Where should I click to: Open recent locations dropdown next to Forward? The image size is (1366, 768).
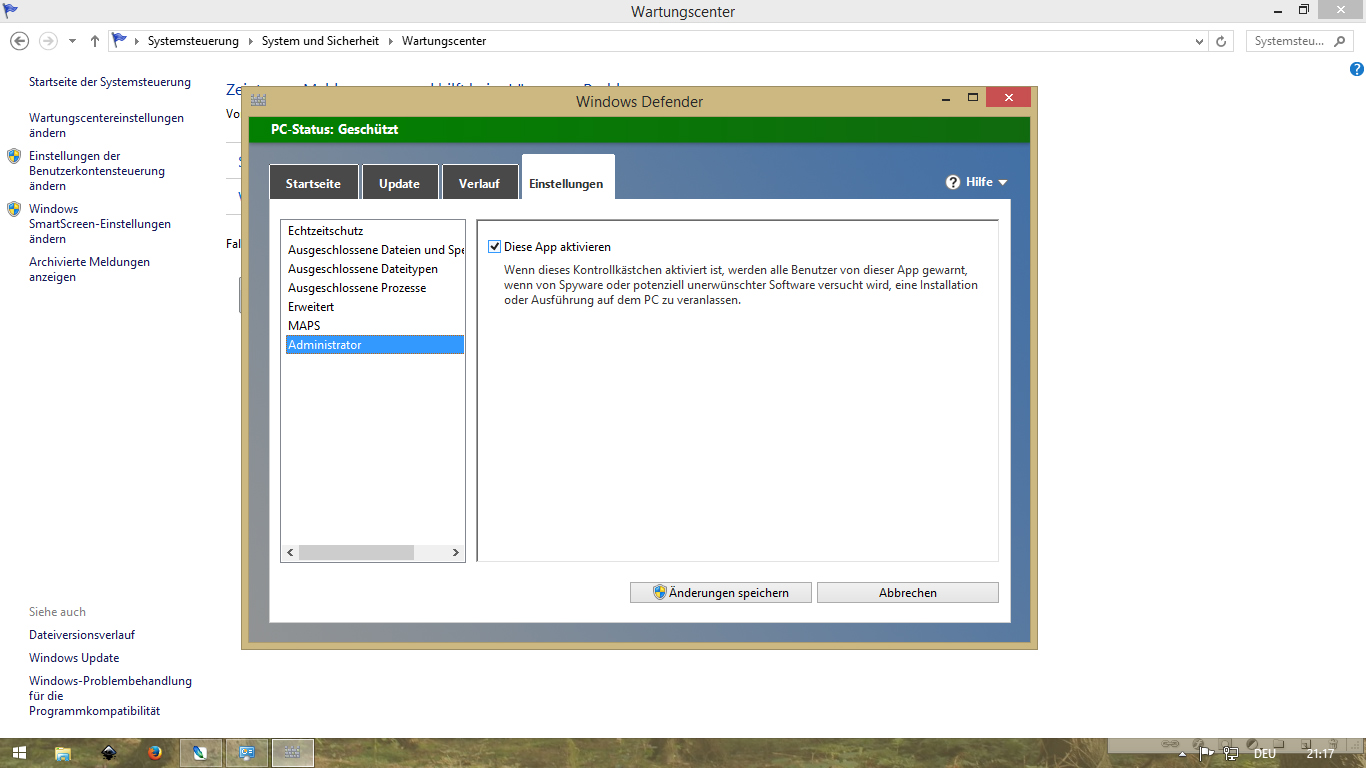tap(72, 41)
